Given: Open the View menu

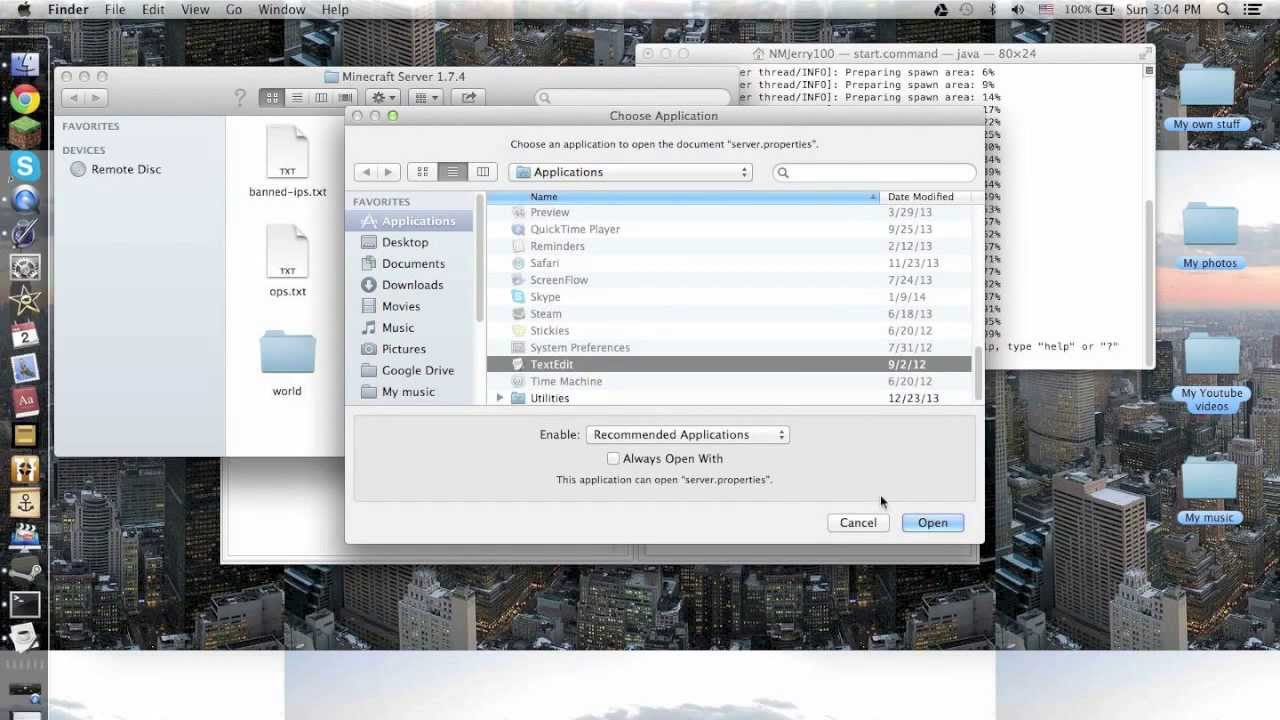Looking at the screenshot, I should 195,10.
